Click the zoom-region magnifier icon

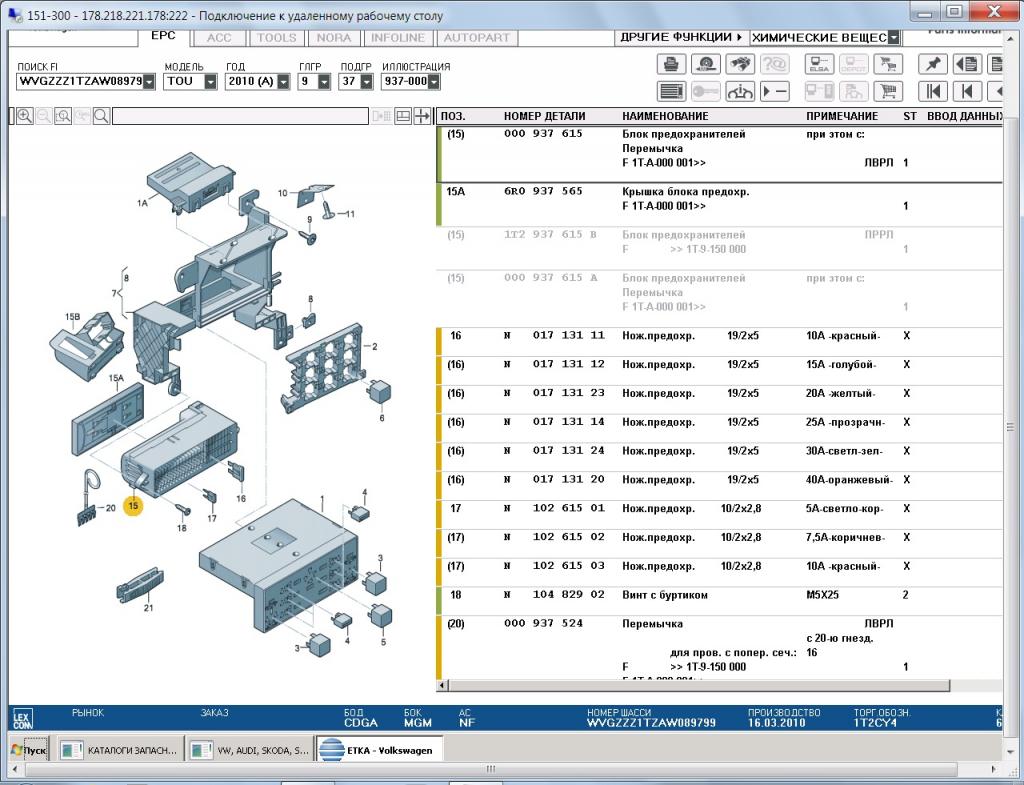click(x=63, y=116)
